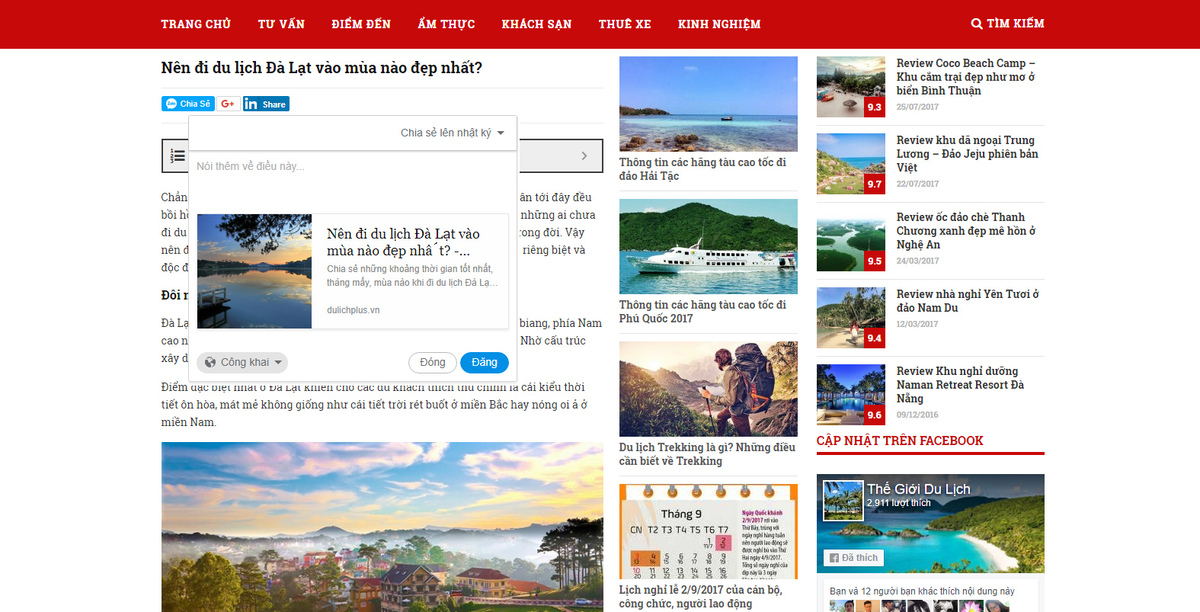Screen dimensions: 1200x612
Task: Click the Thanh Chương thumbnail rated 9.5
Action: 851,240
